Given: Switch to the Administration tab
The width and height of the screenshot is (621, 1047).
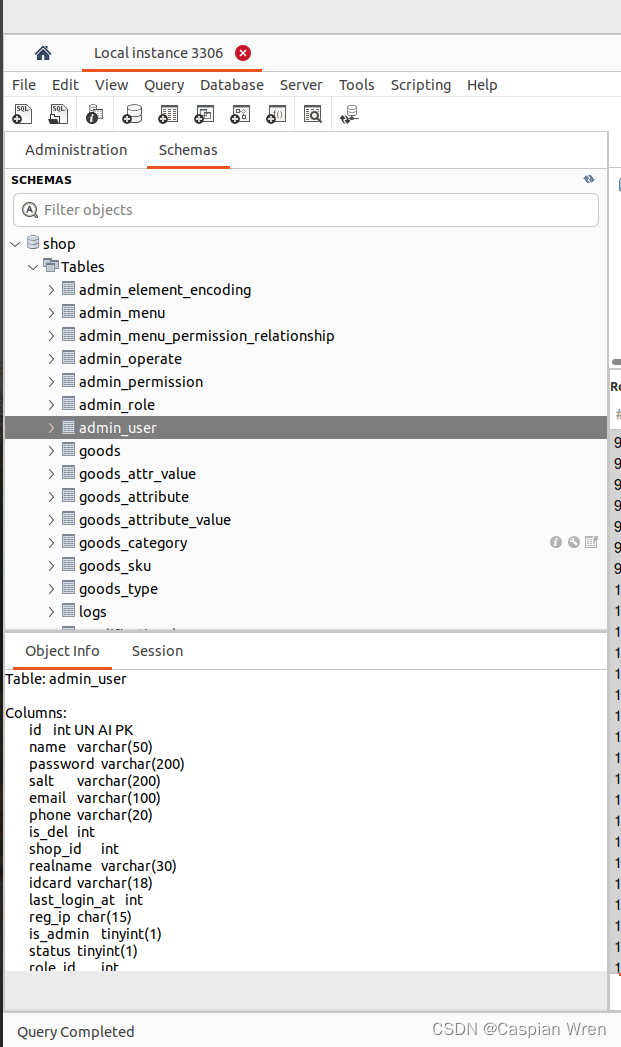Looking at the screenshot, I should coord(76,150).
